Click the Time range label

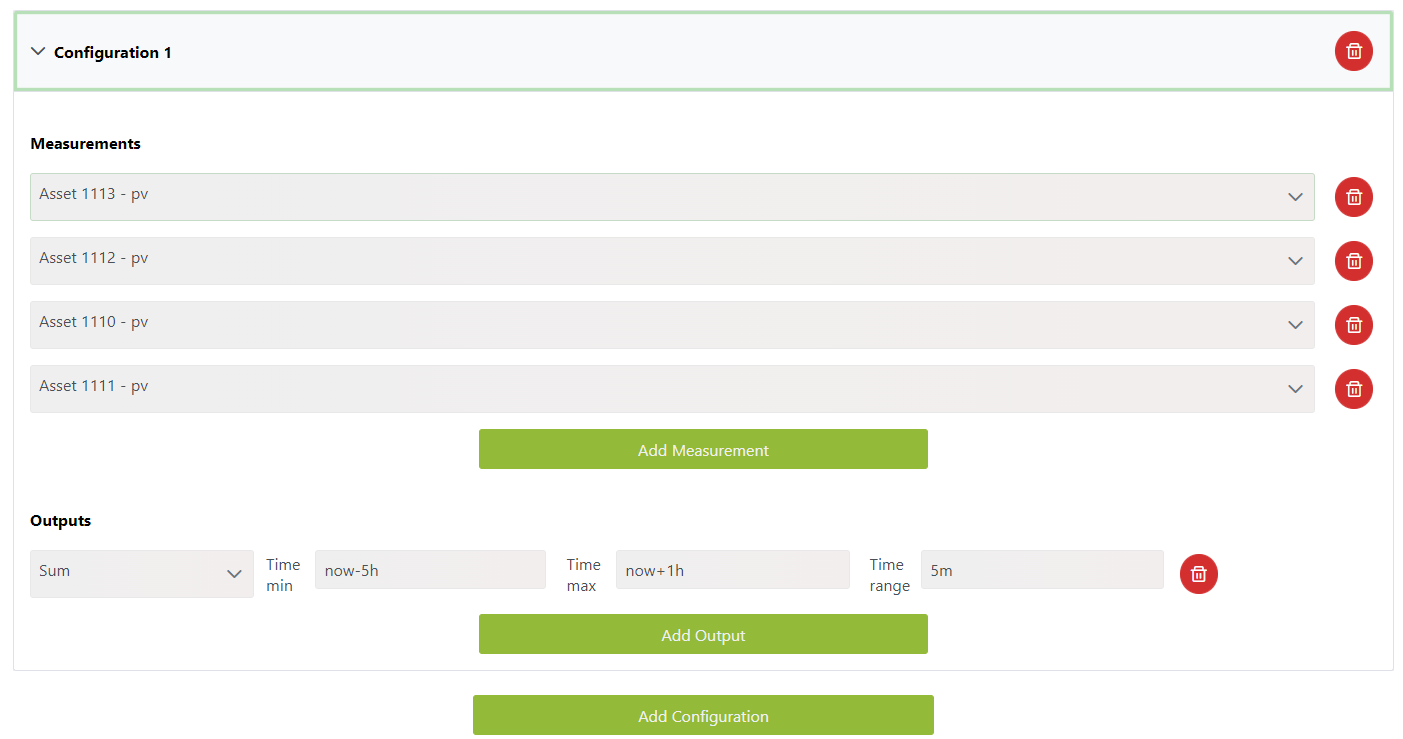889,575
